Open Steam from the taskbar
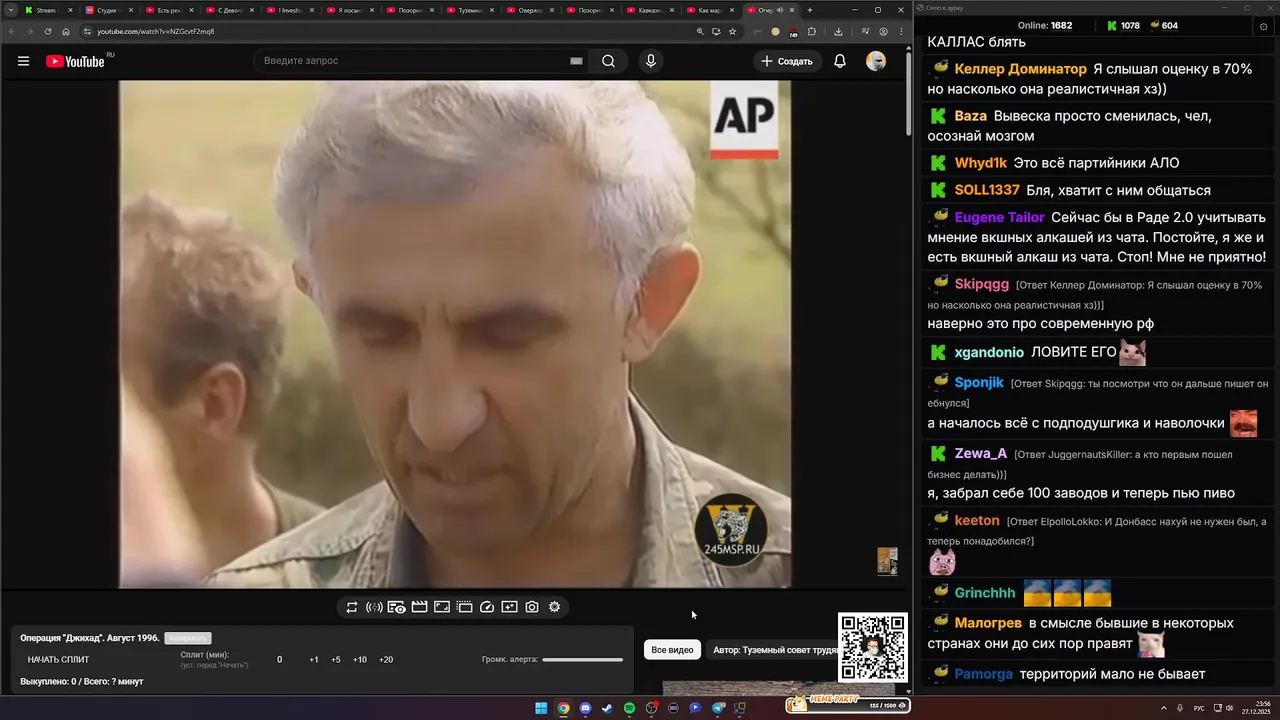1280x720 pixels. [x=607, y=708]
